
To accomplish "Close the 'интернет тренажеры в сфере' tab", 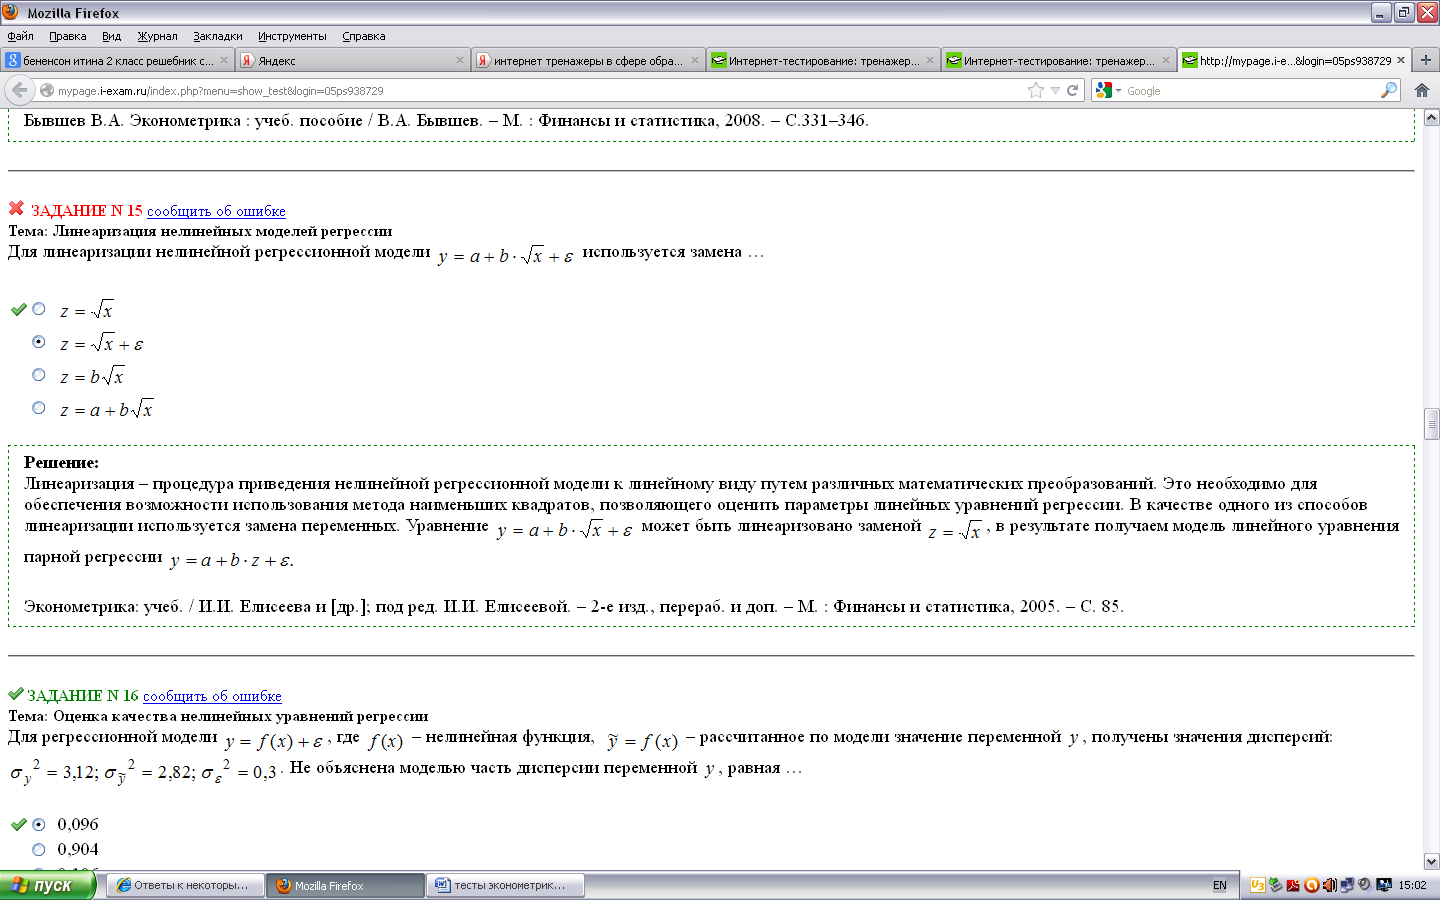I will [x=695, y=60].
